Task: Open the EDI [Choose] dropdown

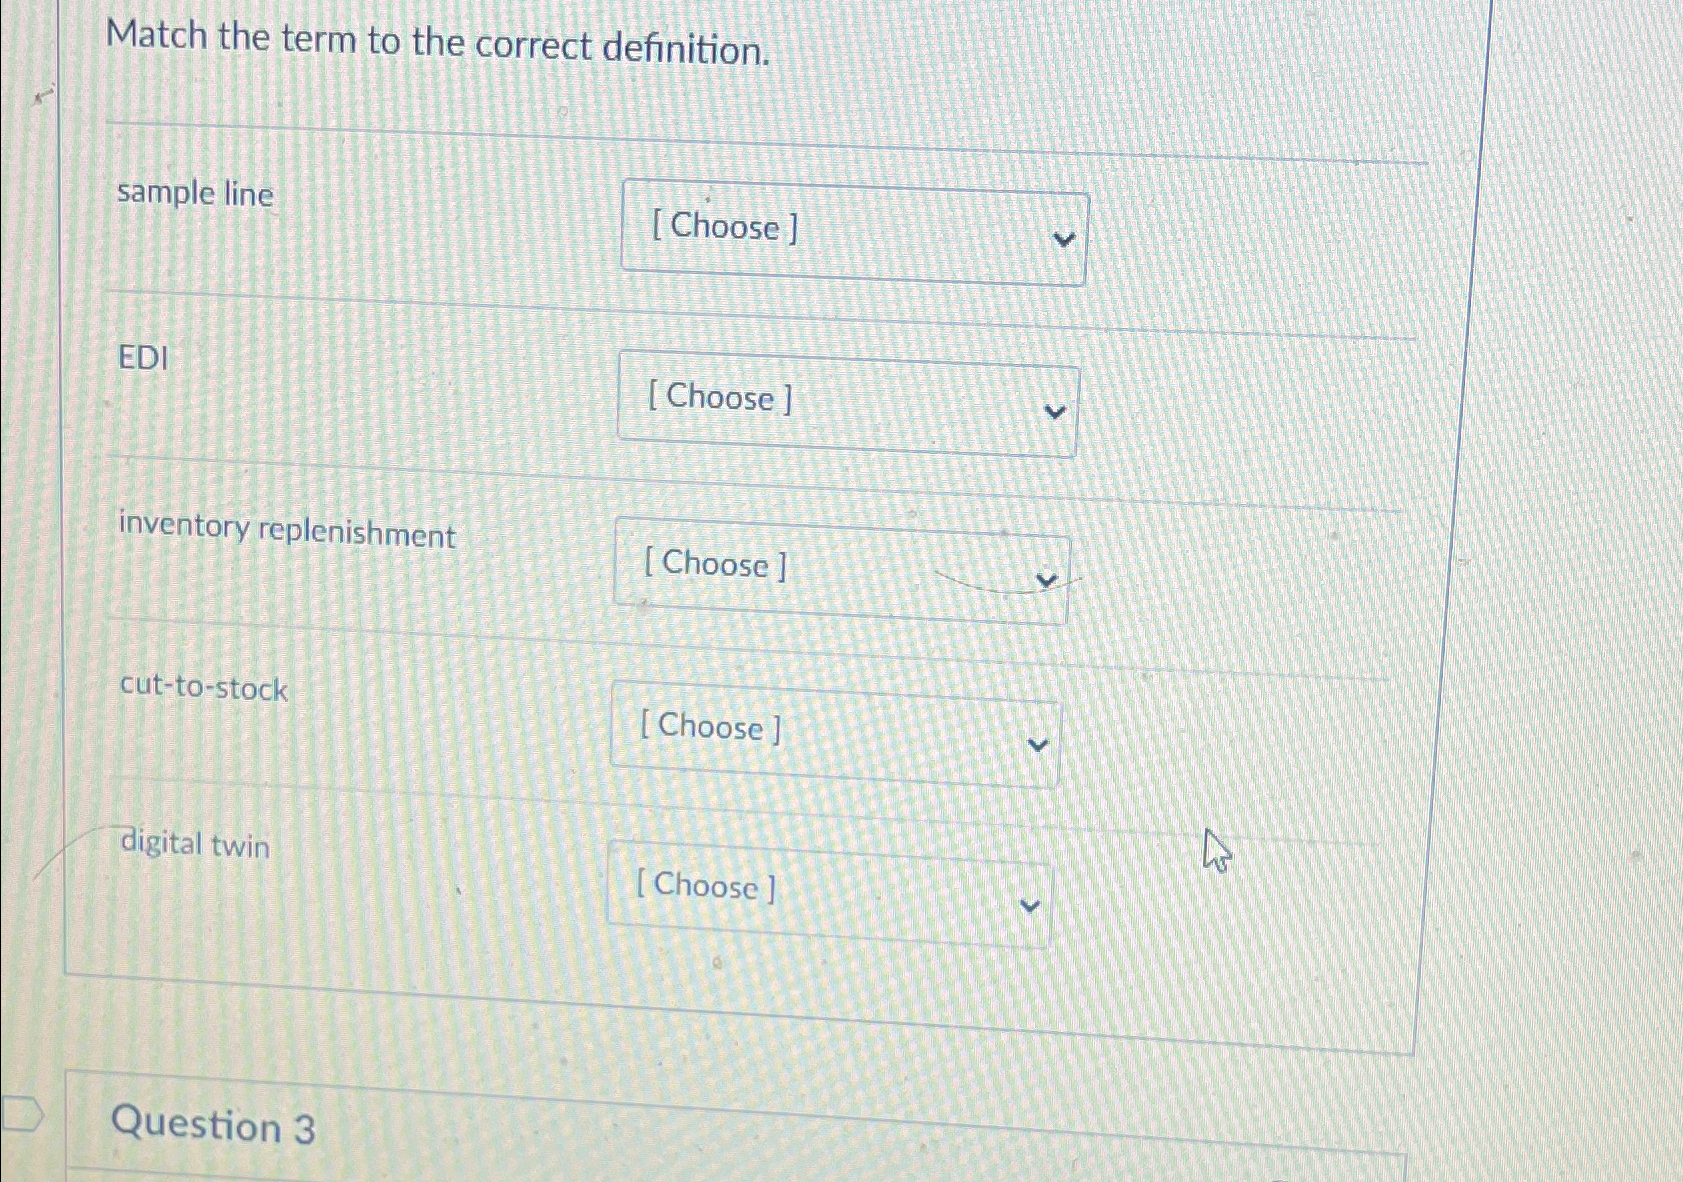Action: [846, 402]
